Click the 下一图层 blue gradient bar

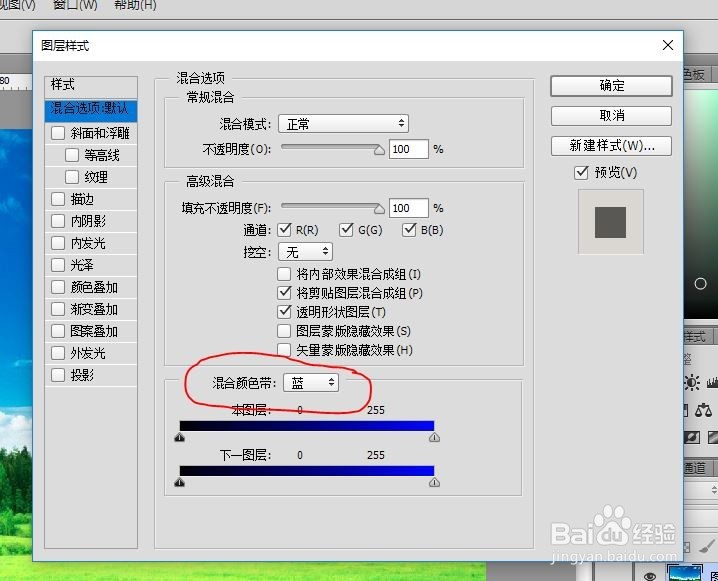click(307, 471)
